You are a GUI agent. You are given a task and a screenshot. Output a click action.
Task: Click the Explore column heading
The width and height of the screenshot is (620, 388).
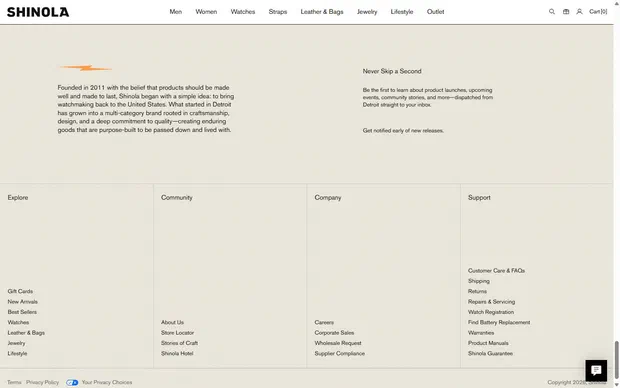coord(18,197)
